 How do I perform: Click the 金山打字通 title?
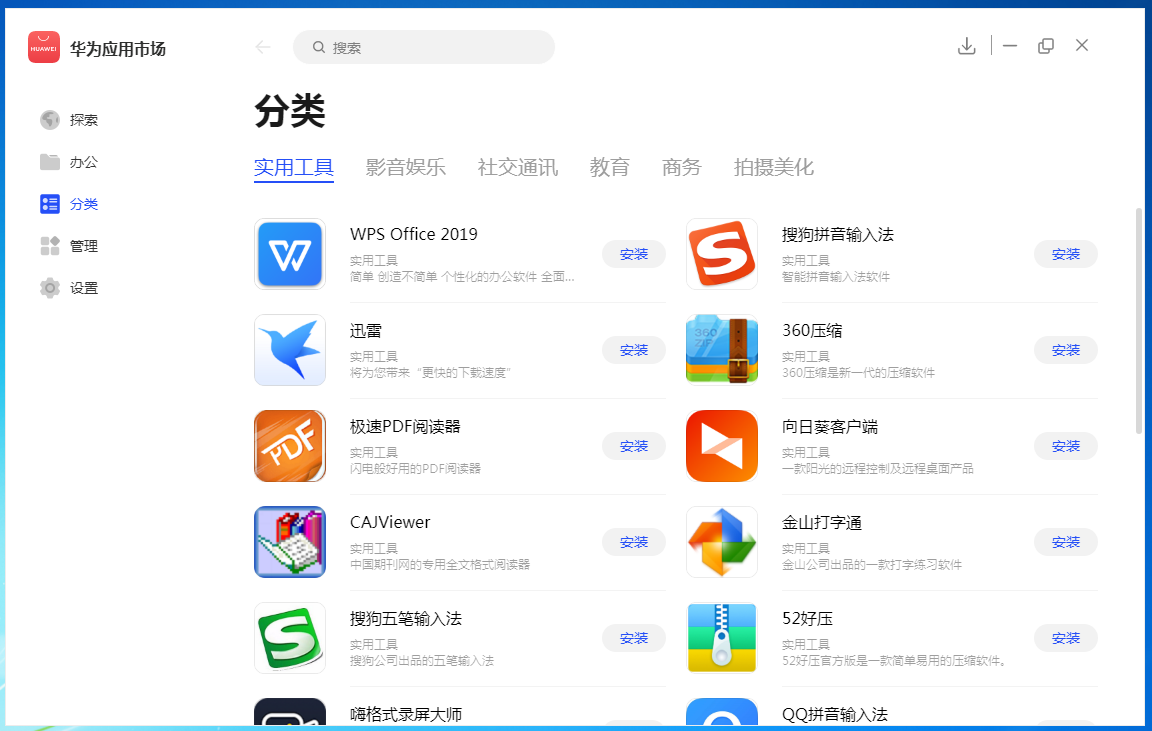822,522
